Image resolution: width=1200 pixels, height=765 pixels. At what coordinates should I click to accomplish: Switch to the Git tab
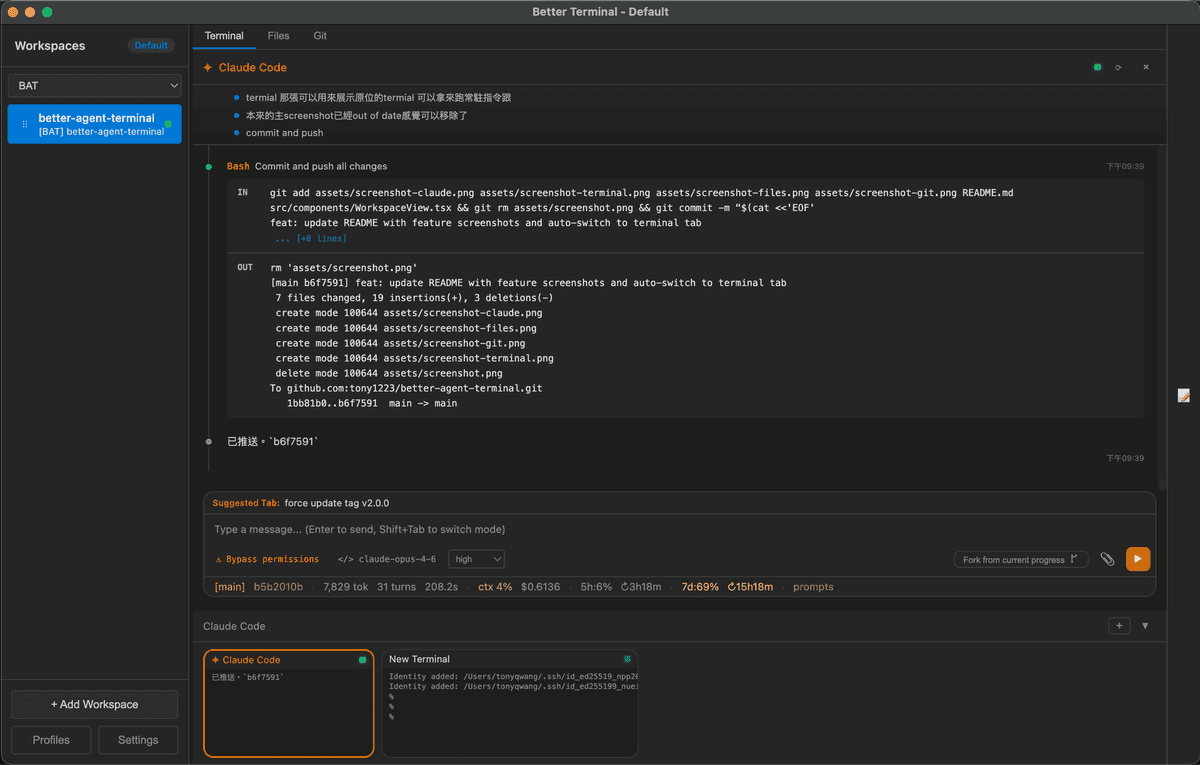point(320,36)
